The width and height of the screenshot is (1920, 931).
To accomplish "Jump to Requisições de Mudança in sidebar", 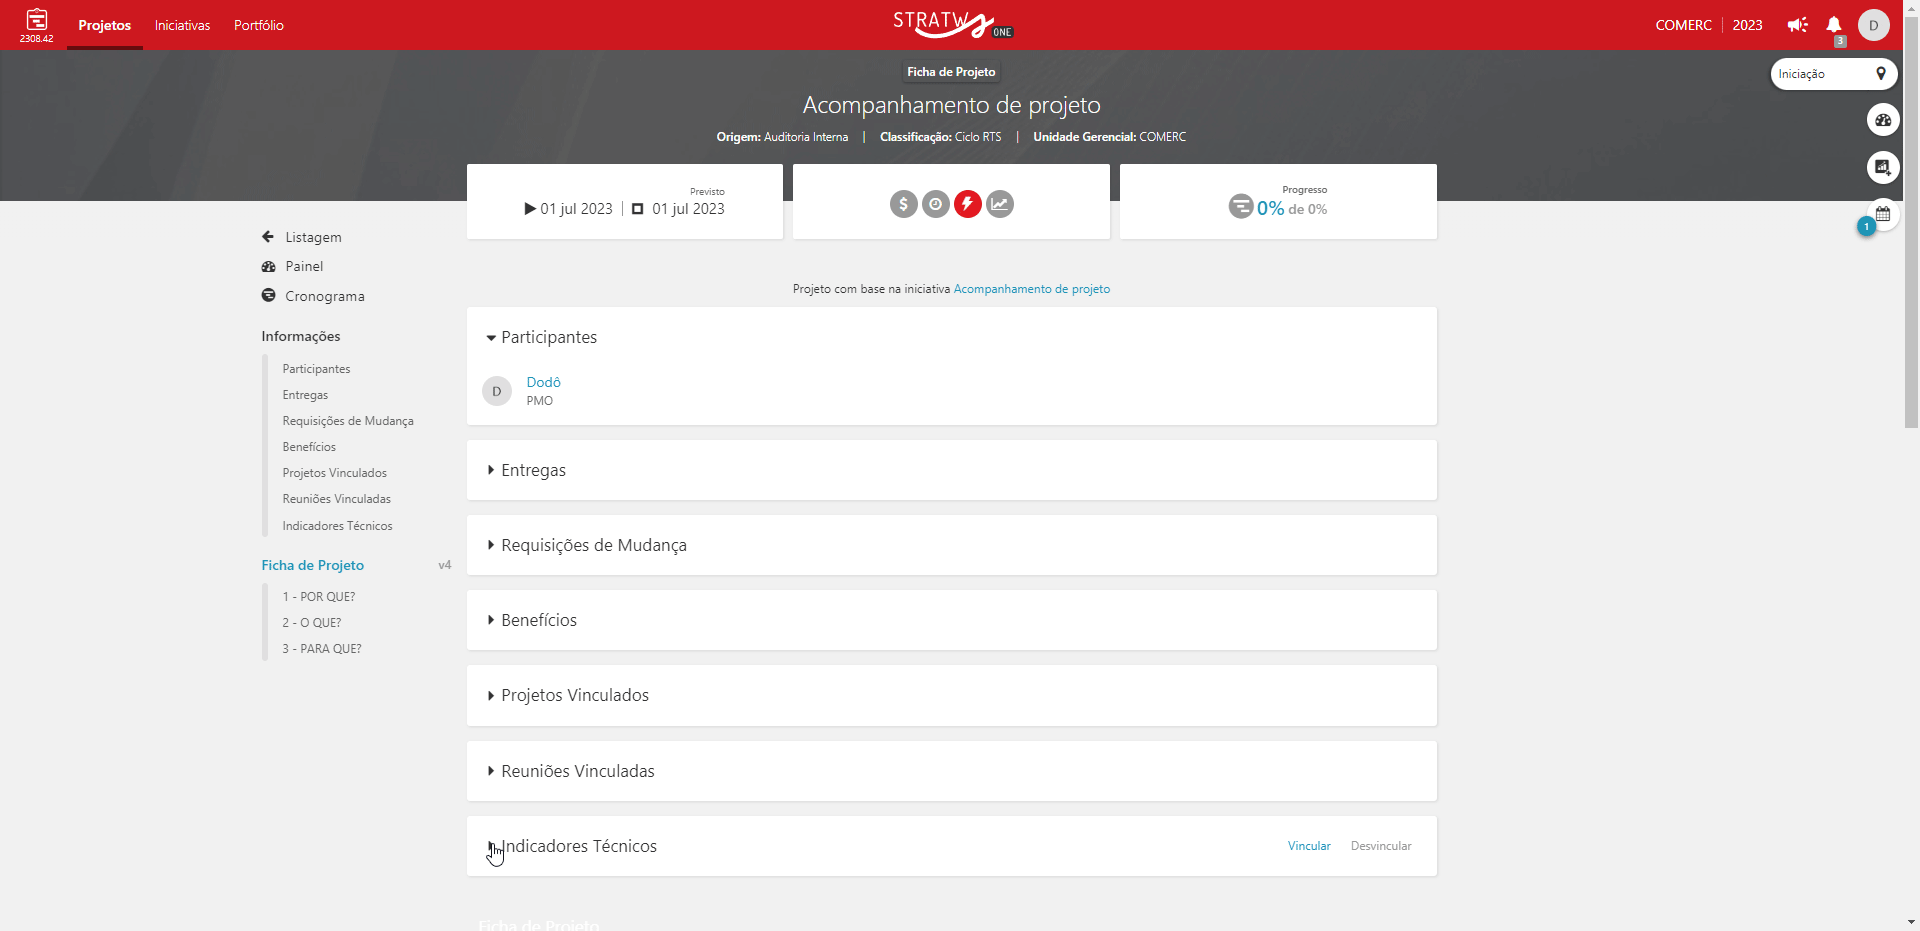I will (348, 421).
